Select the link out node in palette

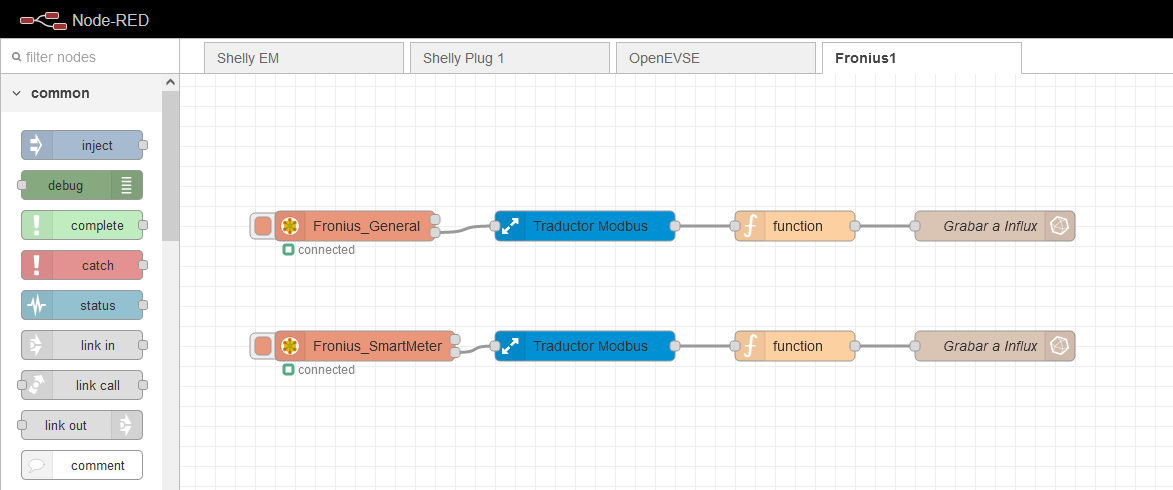(82, 425)
